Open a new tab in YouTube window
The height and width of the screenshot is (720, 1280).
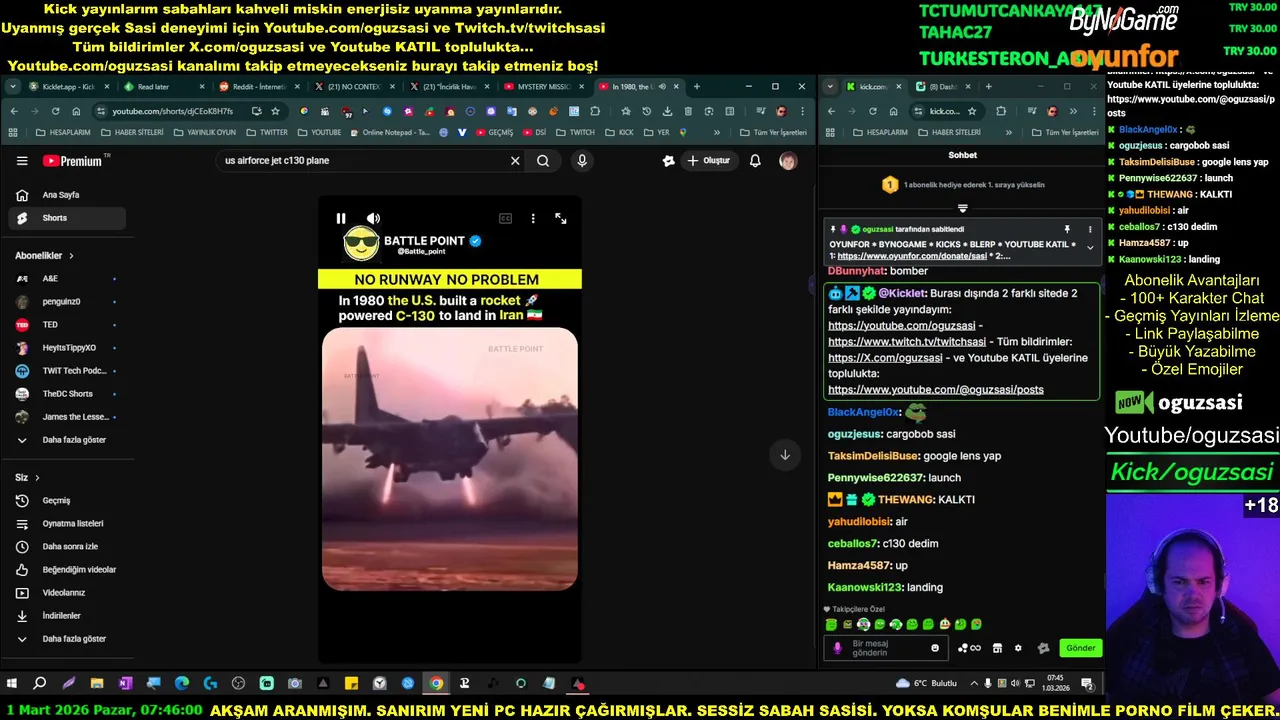click(697, 87)
